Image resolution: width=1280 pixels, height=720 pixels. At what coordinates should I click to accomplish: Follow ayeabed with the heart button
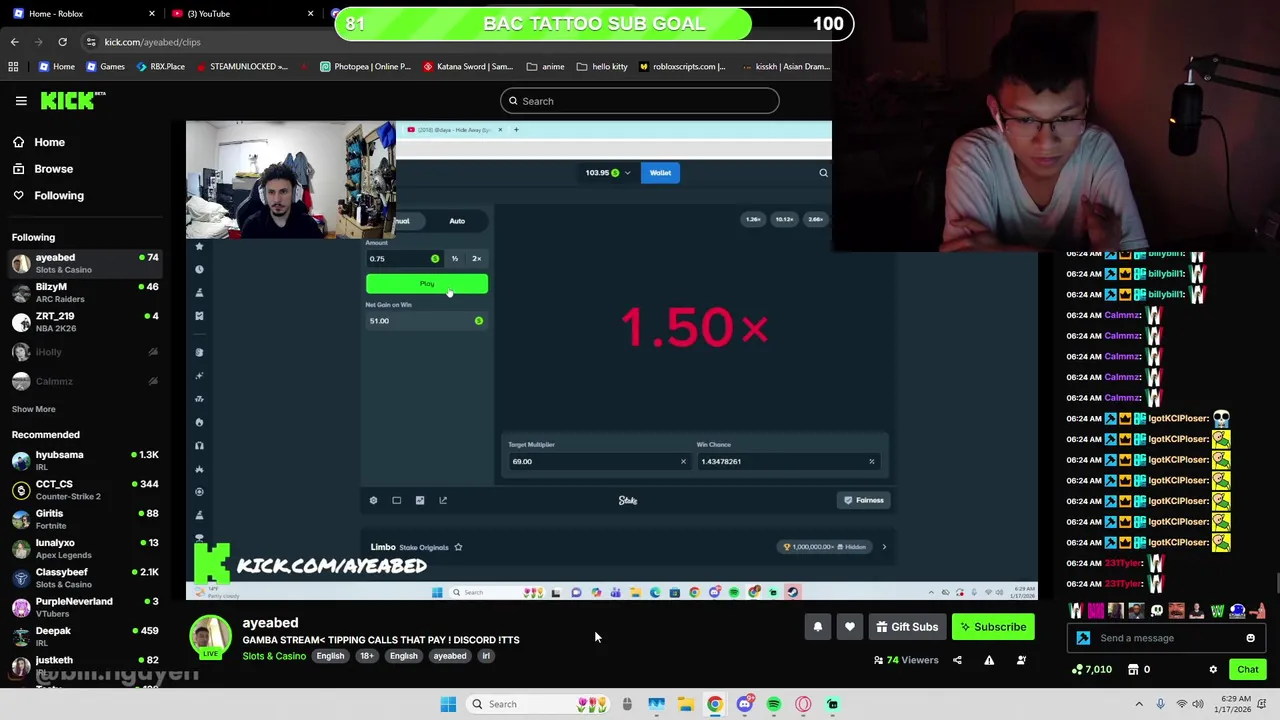coord(850,627)
